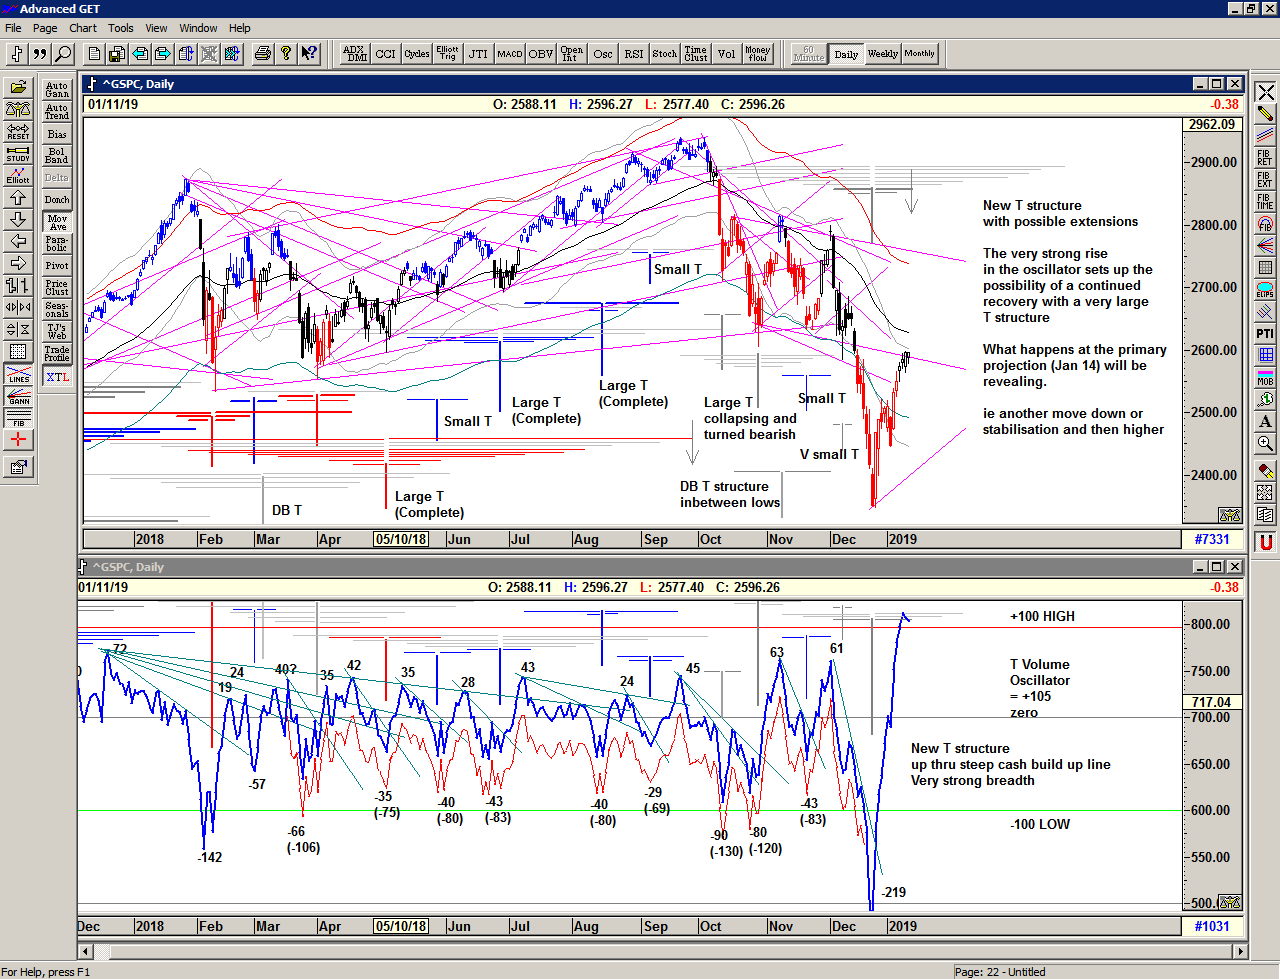The height and width of the screenshot is (979, 1280).
Task: Click the RESET chart icon
Action: [x=18, y=131]
